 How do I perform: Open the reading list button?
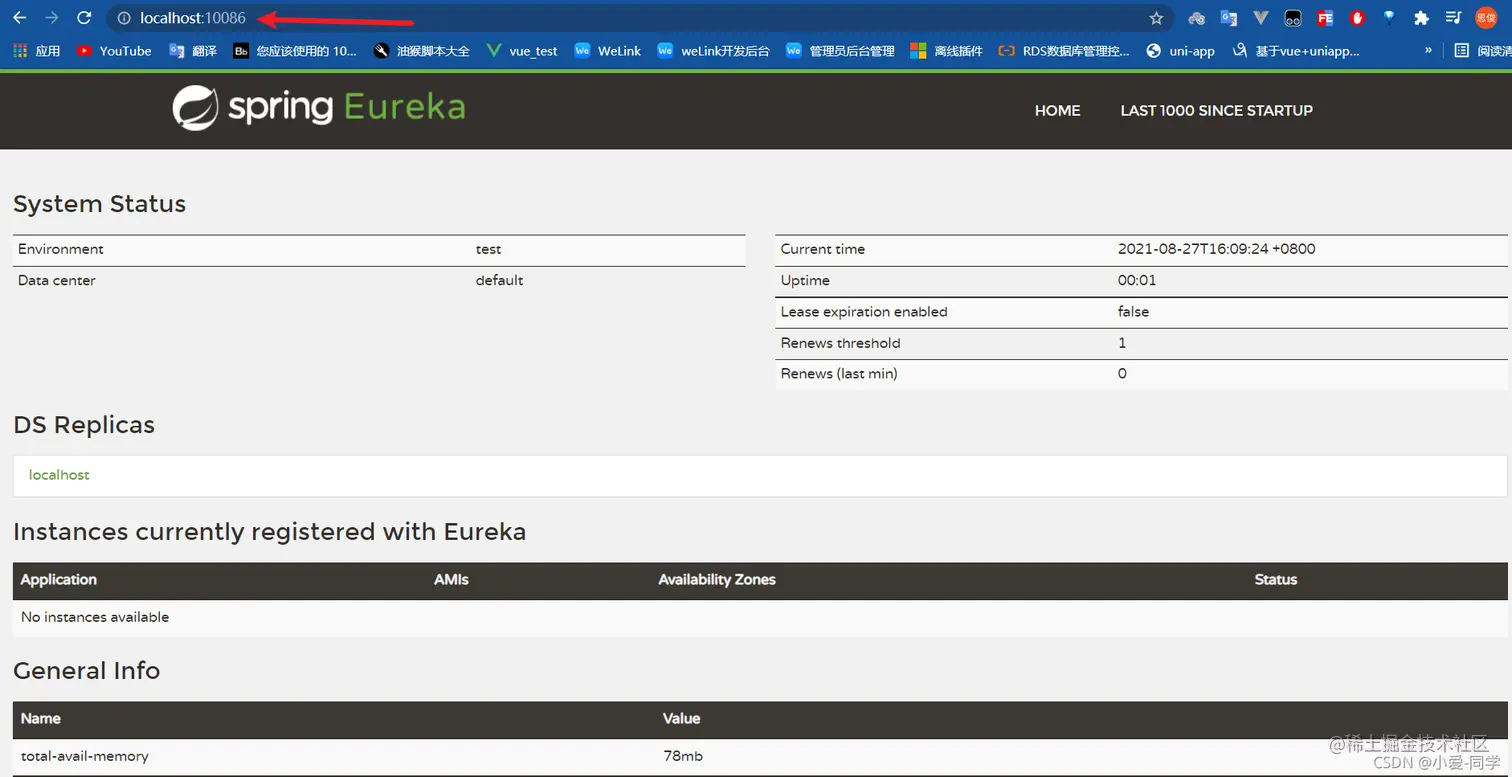[1482, 51]
